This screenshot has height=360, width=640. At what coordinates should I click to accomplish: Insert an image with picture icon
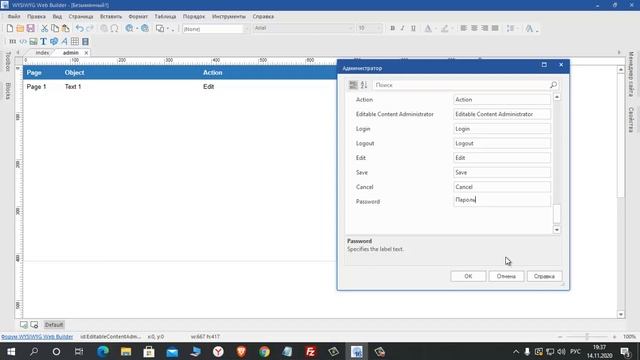[33, 41]
